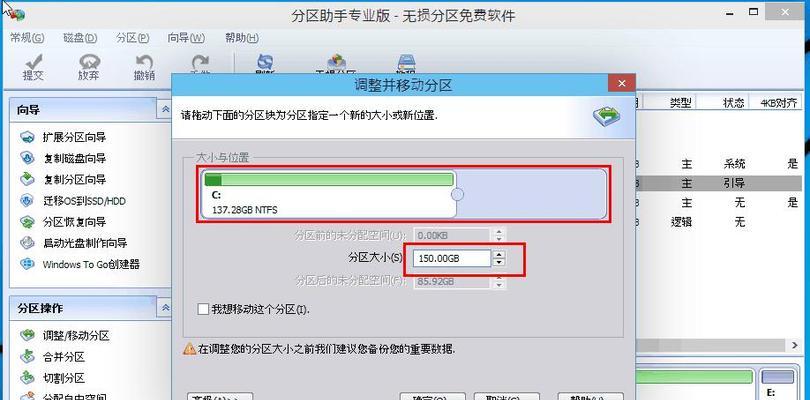Open the 向导(W) menu
Viewport: 810px width, 400px height.
pyautogui.click(x=186, y=38)
